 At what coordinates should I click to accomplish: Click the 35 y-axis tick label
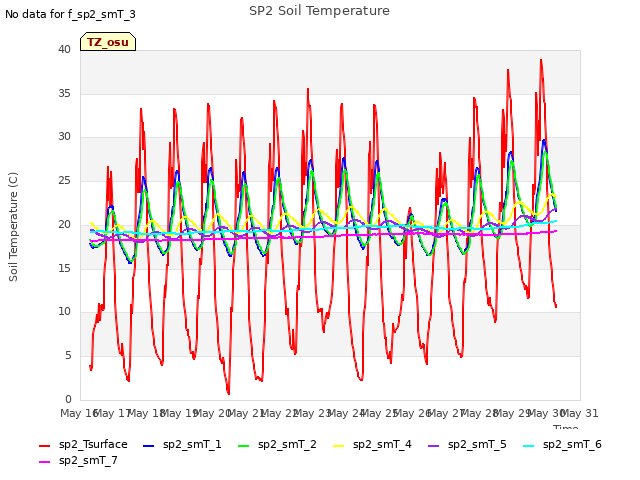click(x=64, y=93)
